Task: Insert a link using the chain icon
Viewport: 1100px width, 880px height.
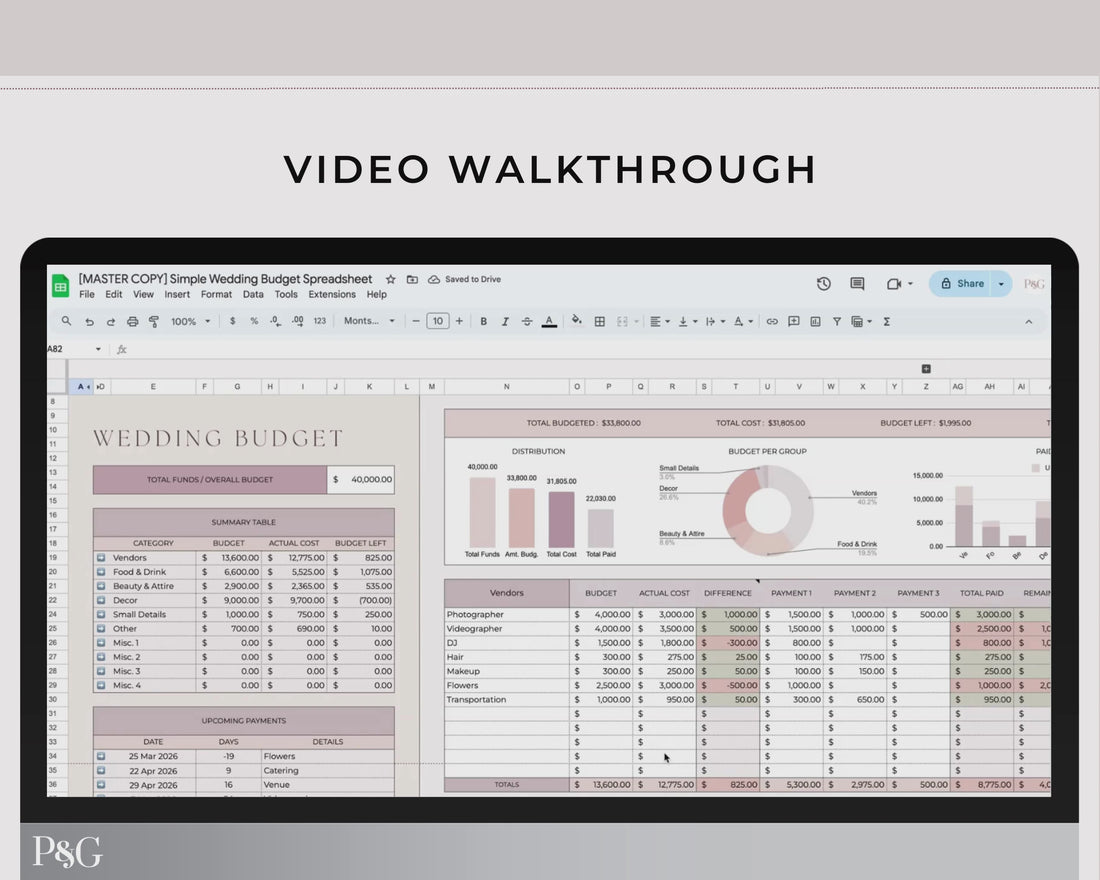Action: coord(772,322)
